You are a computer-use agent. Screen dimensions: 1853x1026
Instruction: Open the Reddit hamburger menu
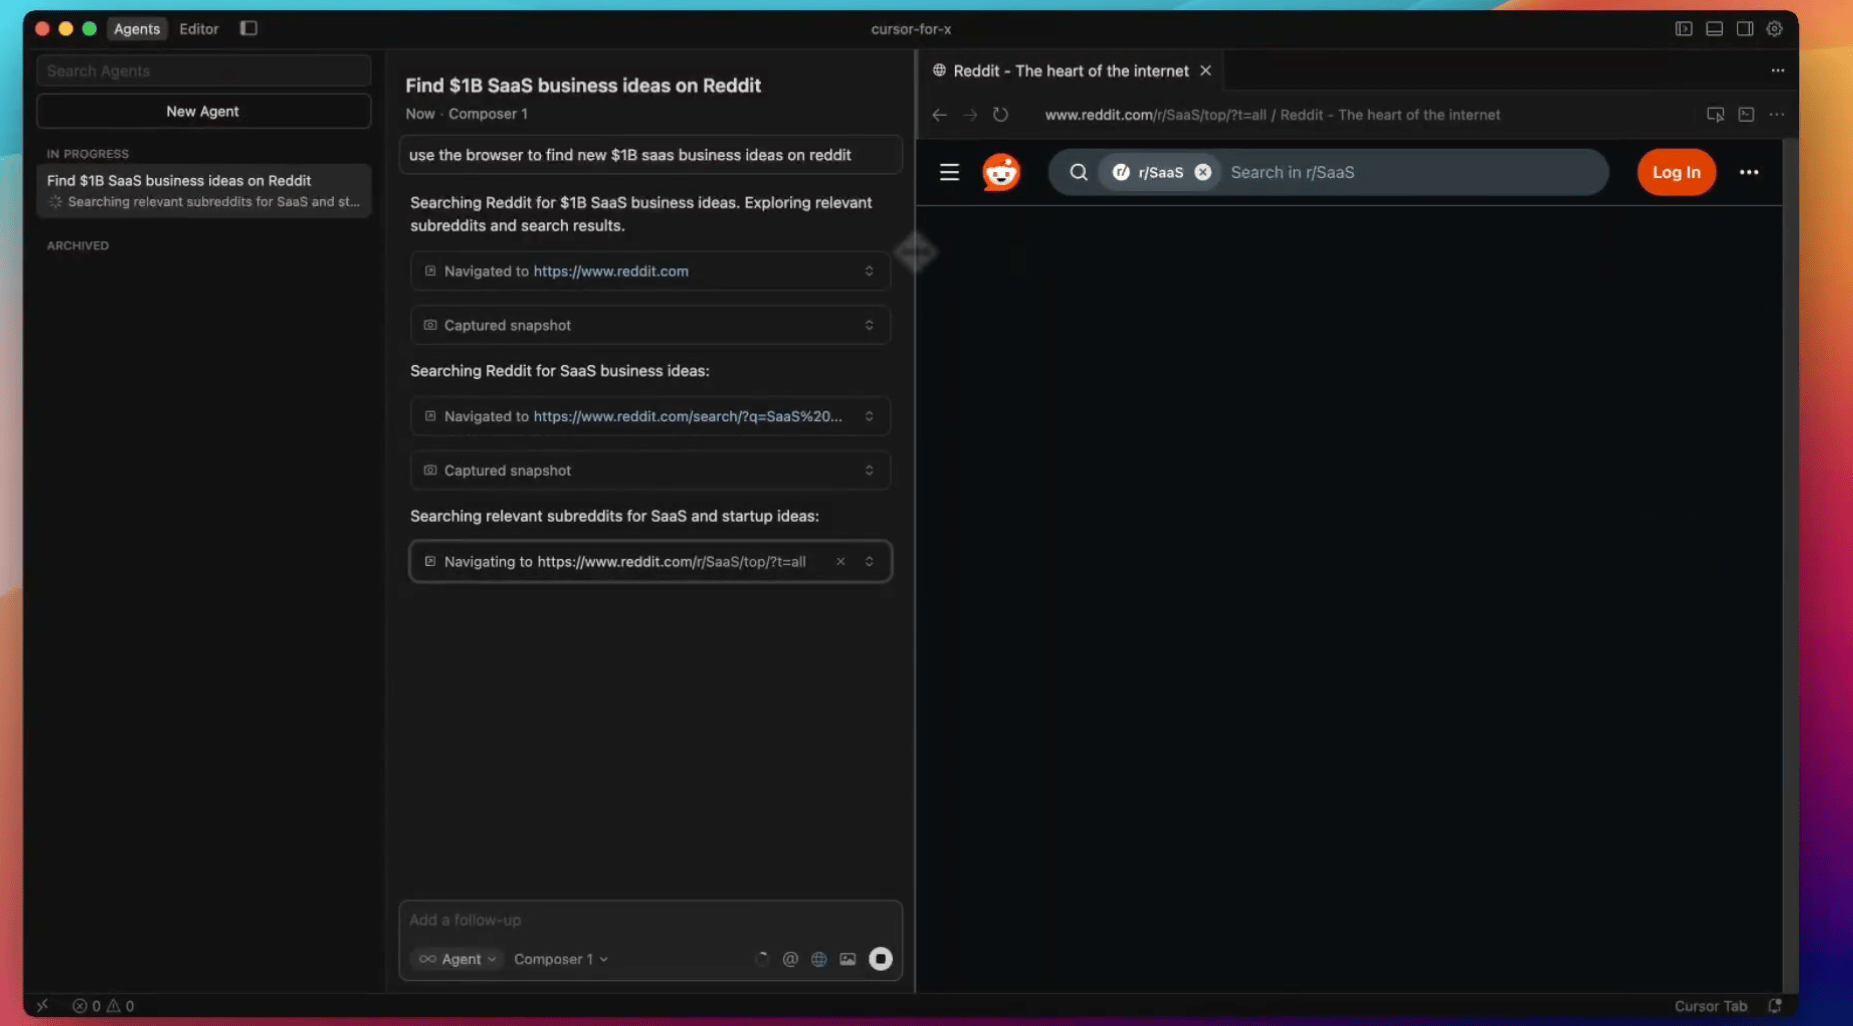point(949,172)
